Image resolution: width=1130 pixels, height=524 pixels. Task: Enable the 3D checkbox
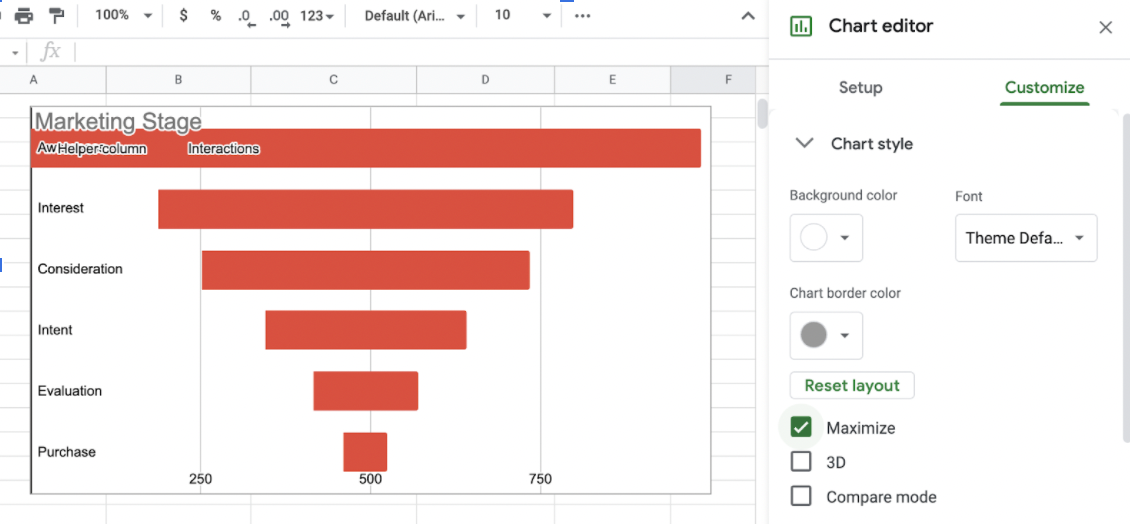pyautogui.click(x=801, y=462)
